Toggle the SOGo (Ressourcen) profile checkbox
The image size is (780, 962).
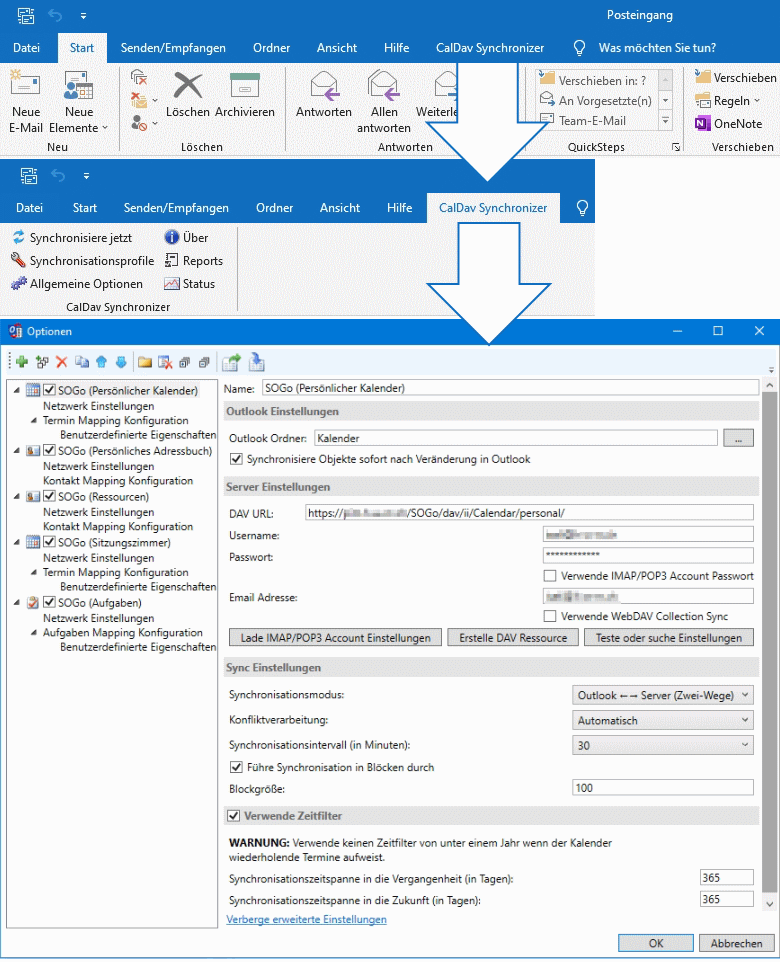click(x=50, y=496)
